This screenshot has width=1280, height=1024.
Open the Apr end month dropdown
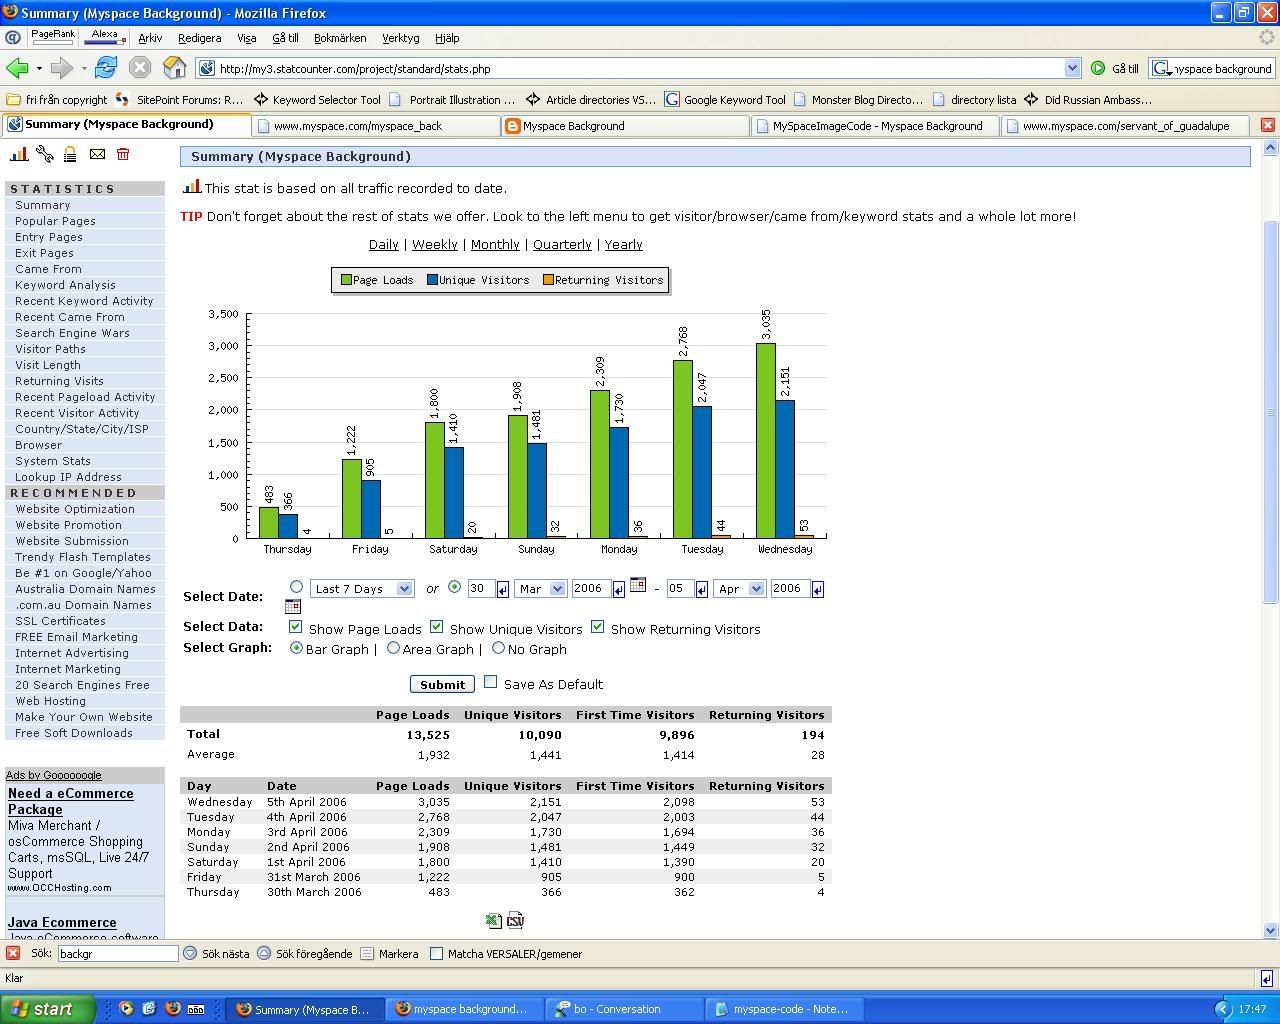(x=739, y=589)
